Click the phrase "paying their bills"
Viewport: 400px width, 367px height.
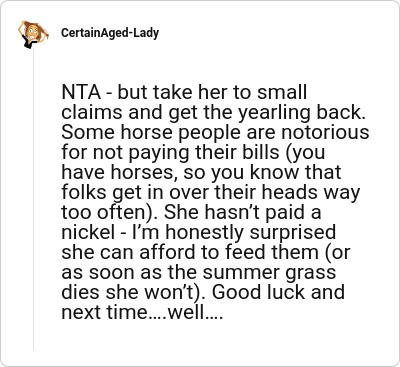coord(204,153)
